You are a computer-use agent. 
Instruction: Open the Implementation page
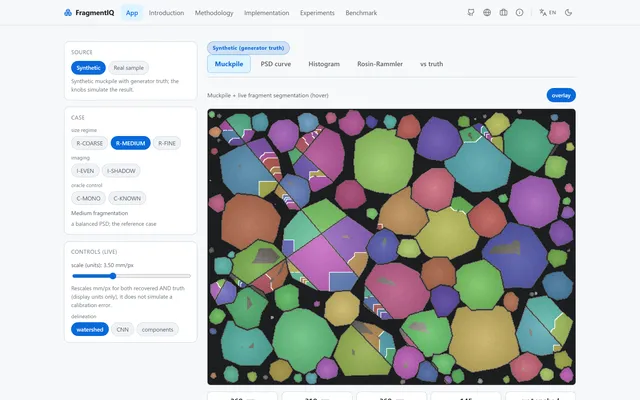(267, 13)
